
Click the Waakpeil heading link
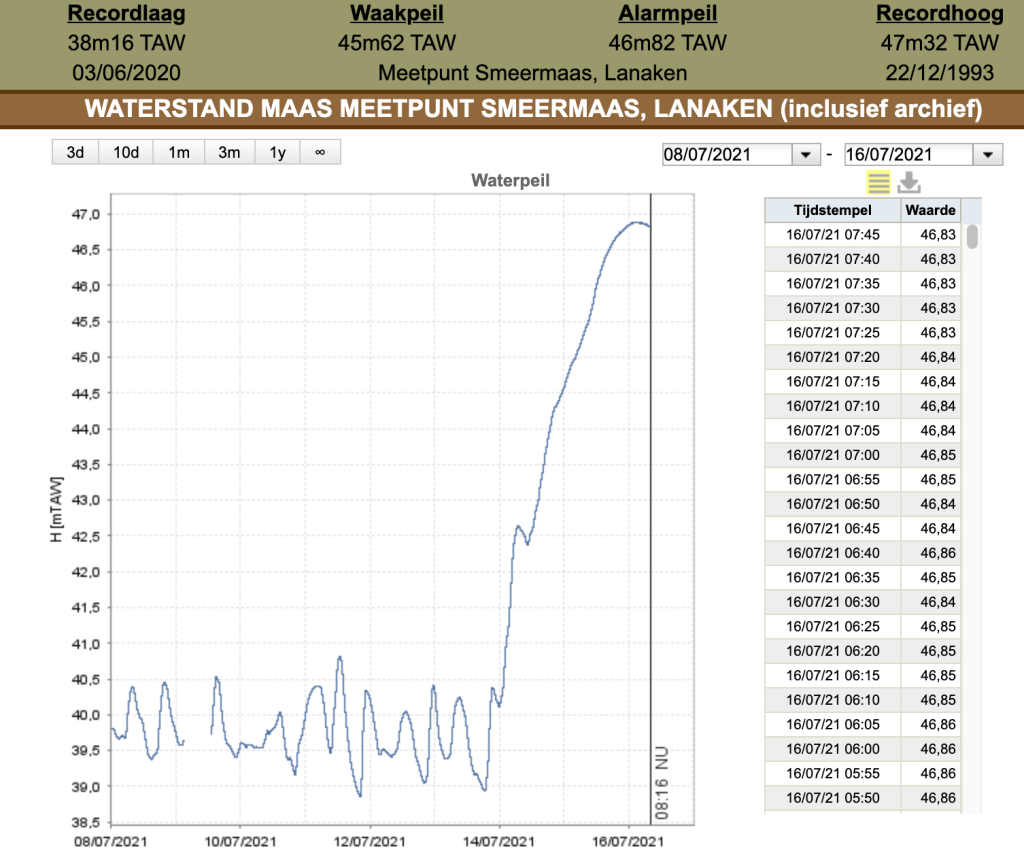point(396,13)
